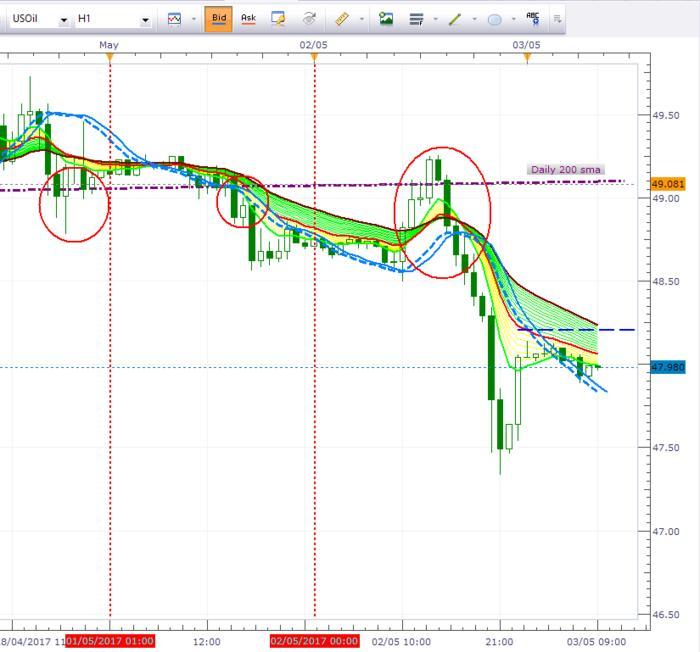
Task: Click the 21:00 time axis label
Action: tap(499, 642)
